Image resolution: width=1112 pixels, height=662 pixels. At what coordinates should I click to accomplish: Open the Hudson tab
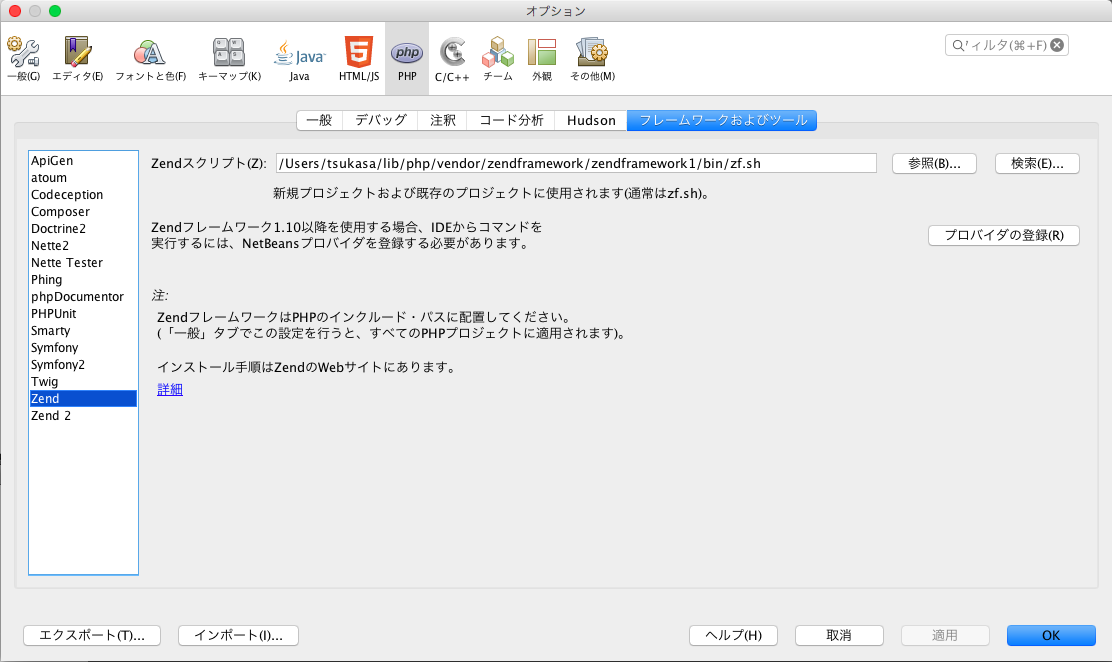point(591,120)
